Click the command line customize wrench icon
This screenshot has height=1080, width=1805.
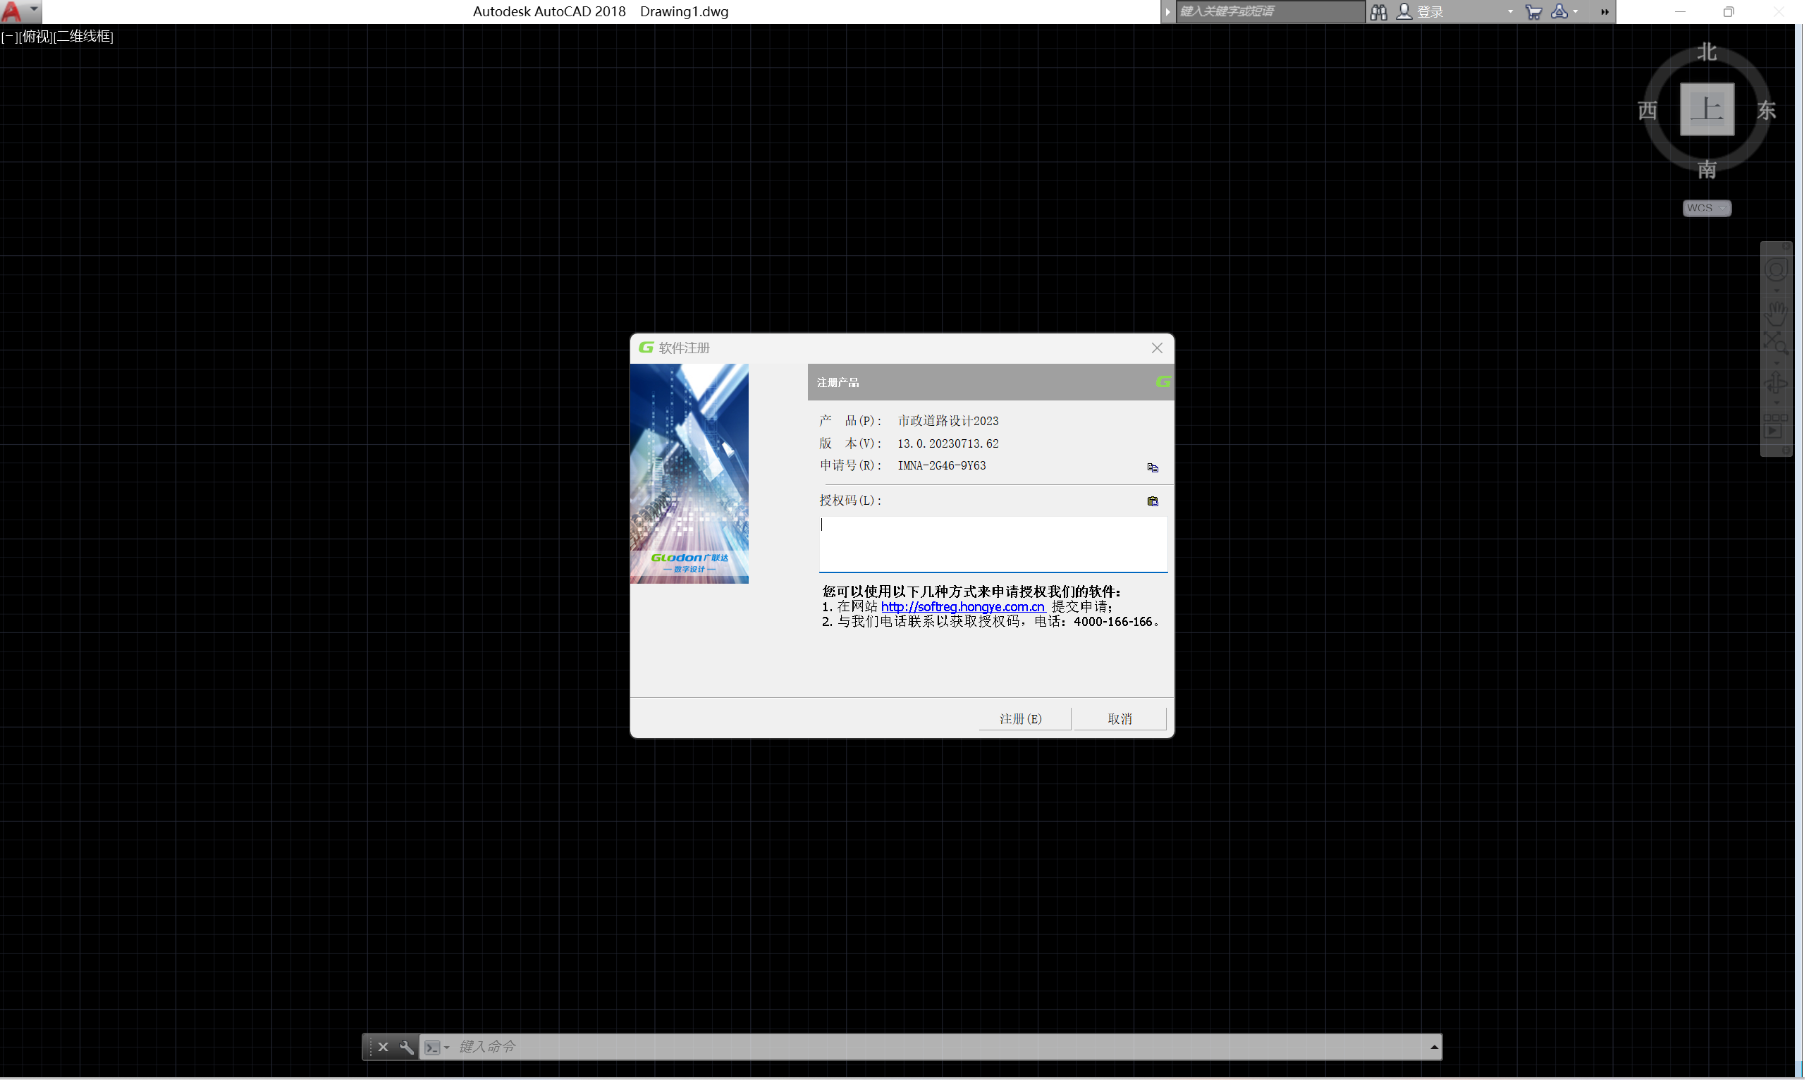click(407, 1047)
